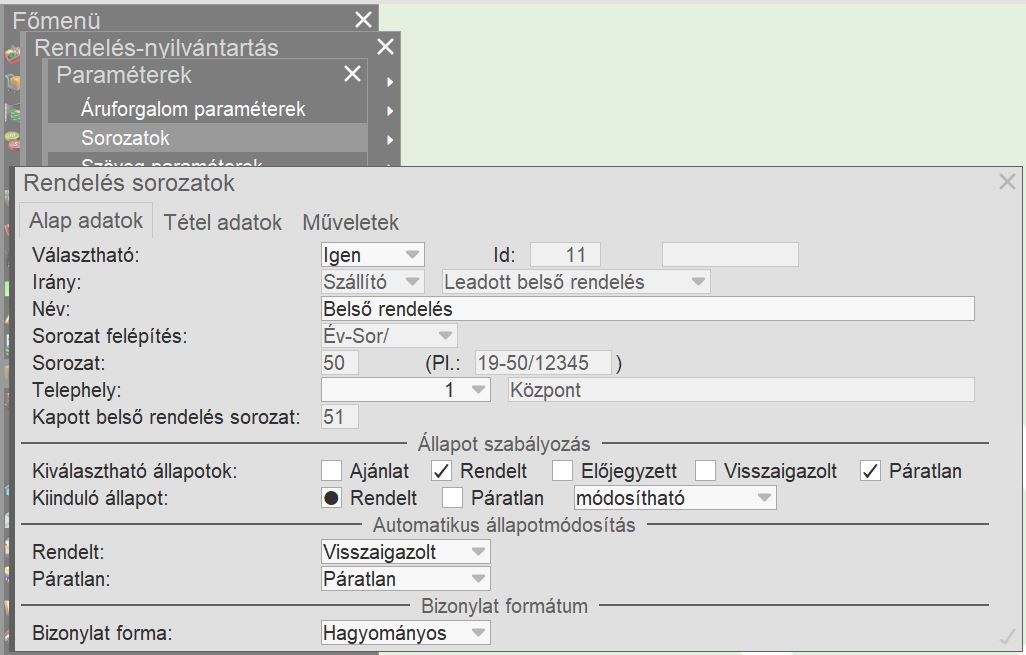
Task: Click the example field 19-50/12345
Action: (x=544, y=363)
